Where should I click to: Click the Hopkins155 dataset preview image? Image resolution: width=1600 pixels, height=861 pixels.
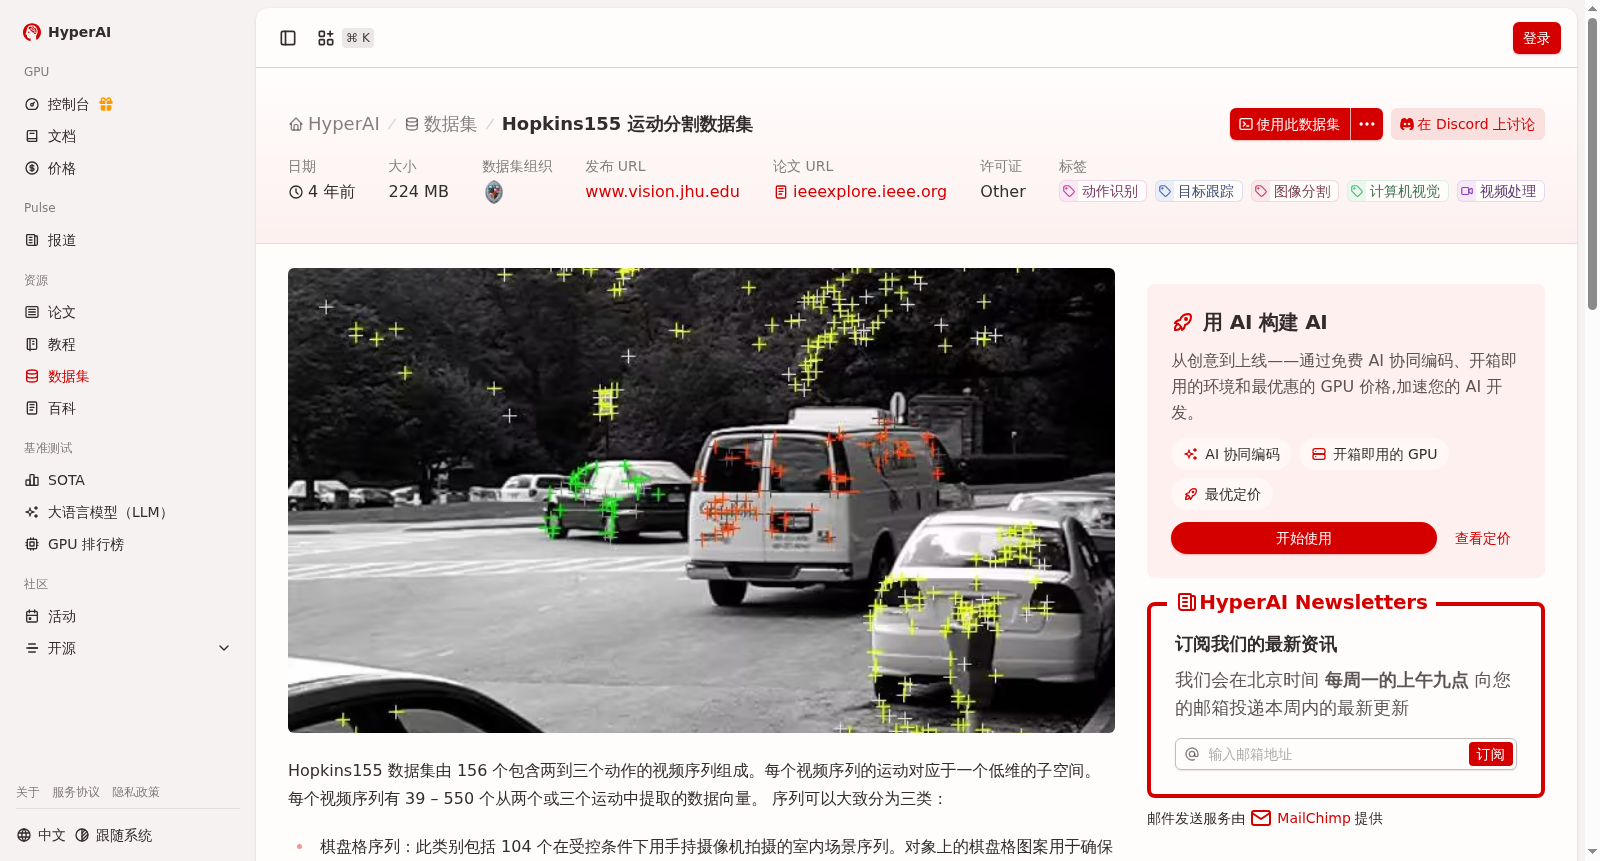pos(701,500)
